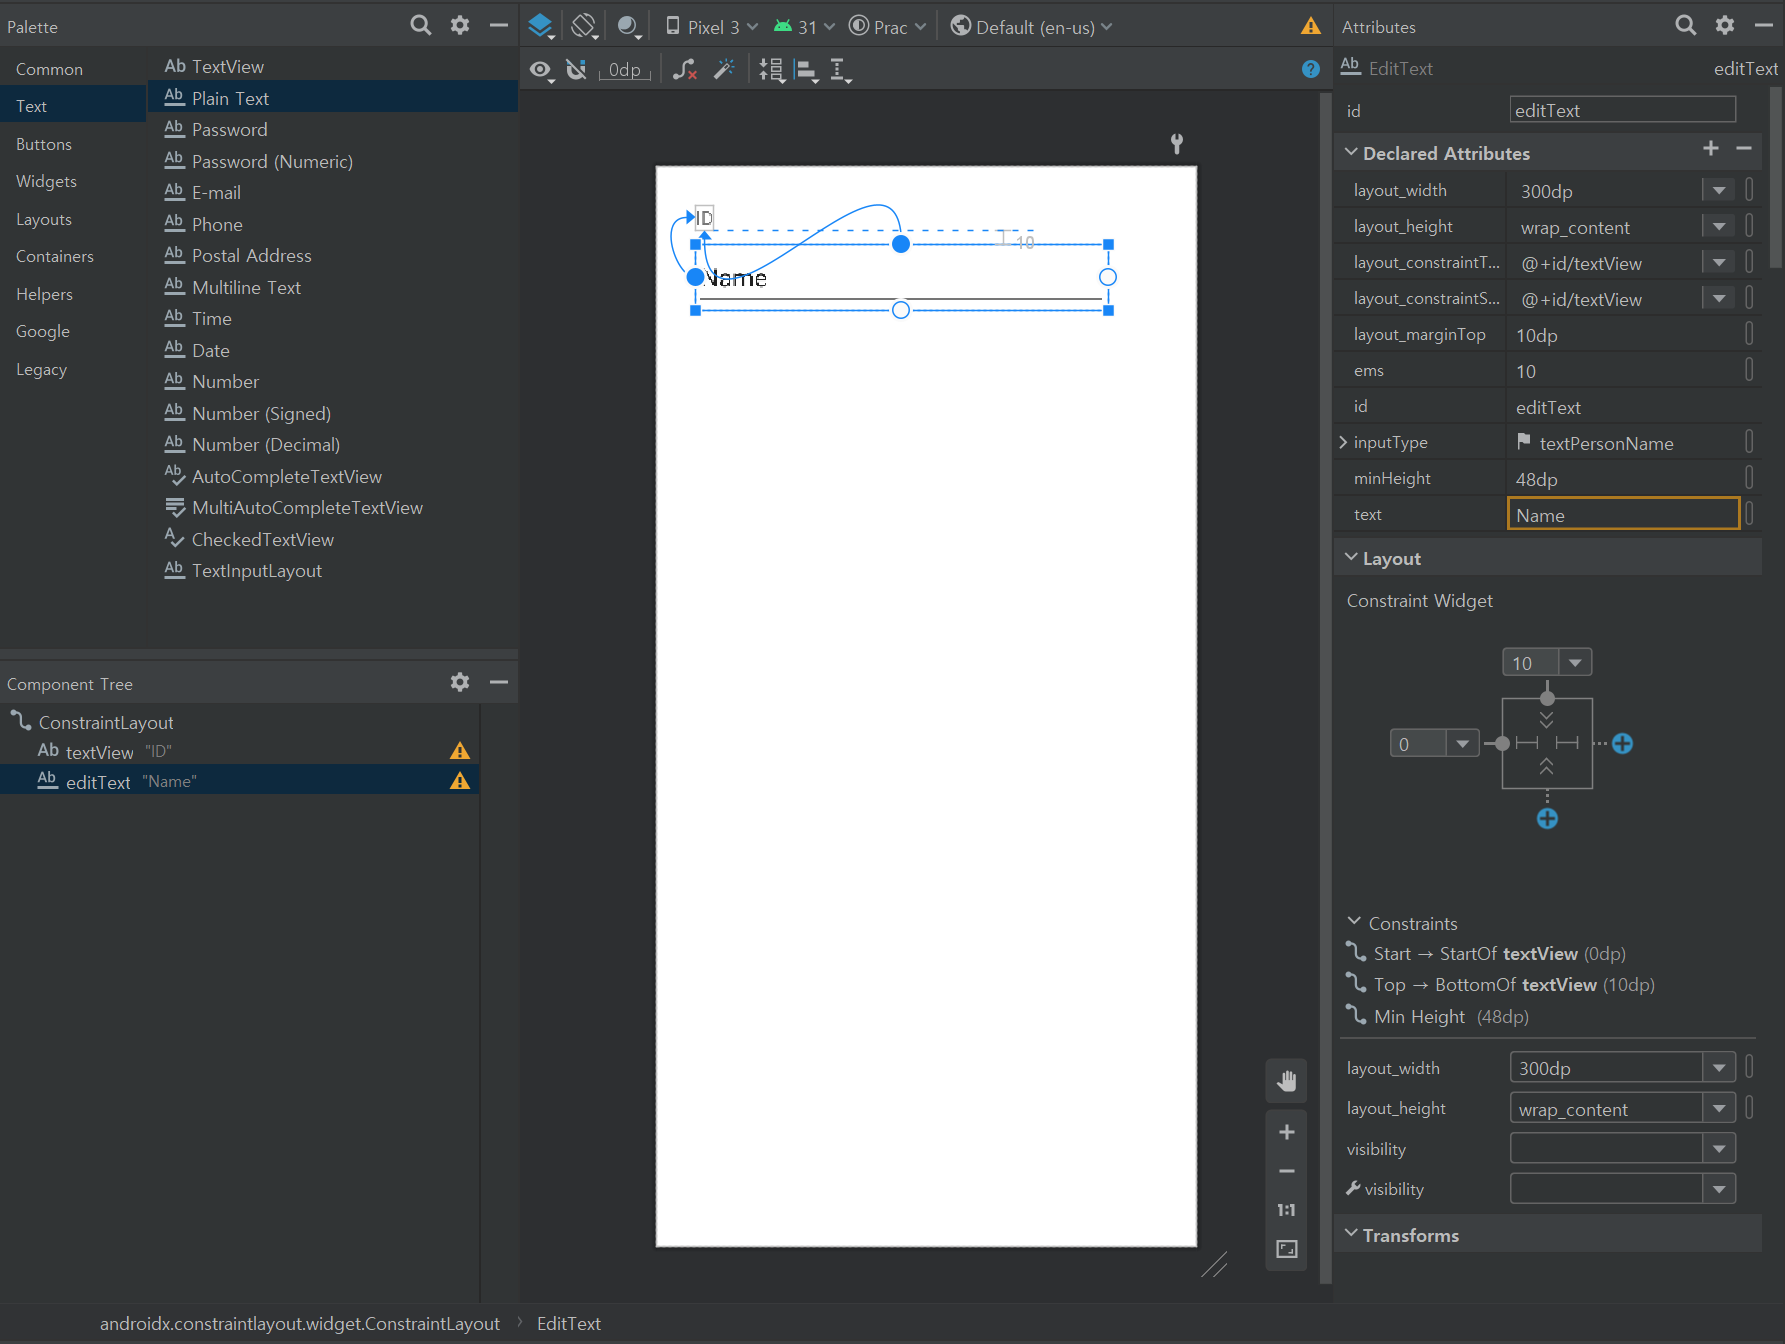Viewport: 1785px width, 1344px height.
Task: Click the editText warning icon in tree
Action: pyautogui.click(x=460, y=781)
